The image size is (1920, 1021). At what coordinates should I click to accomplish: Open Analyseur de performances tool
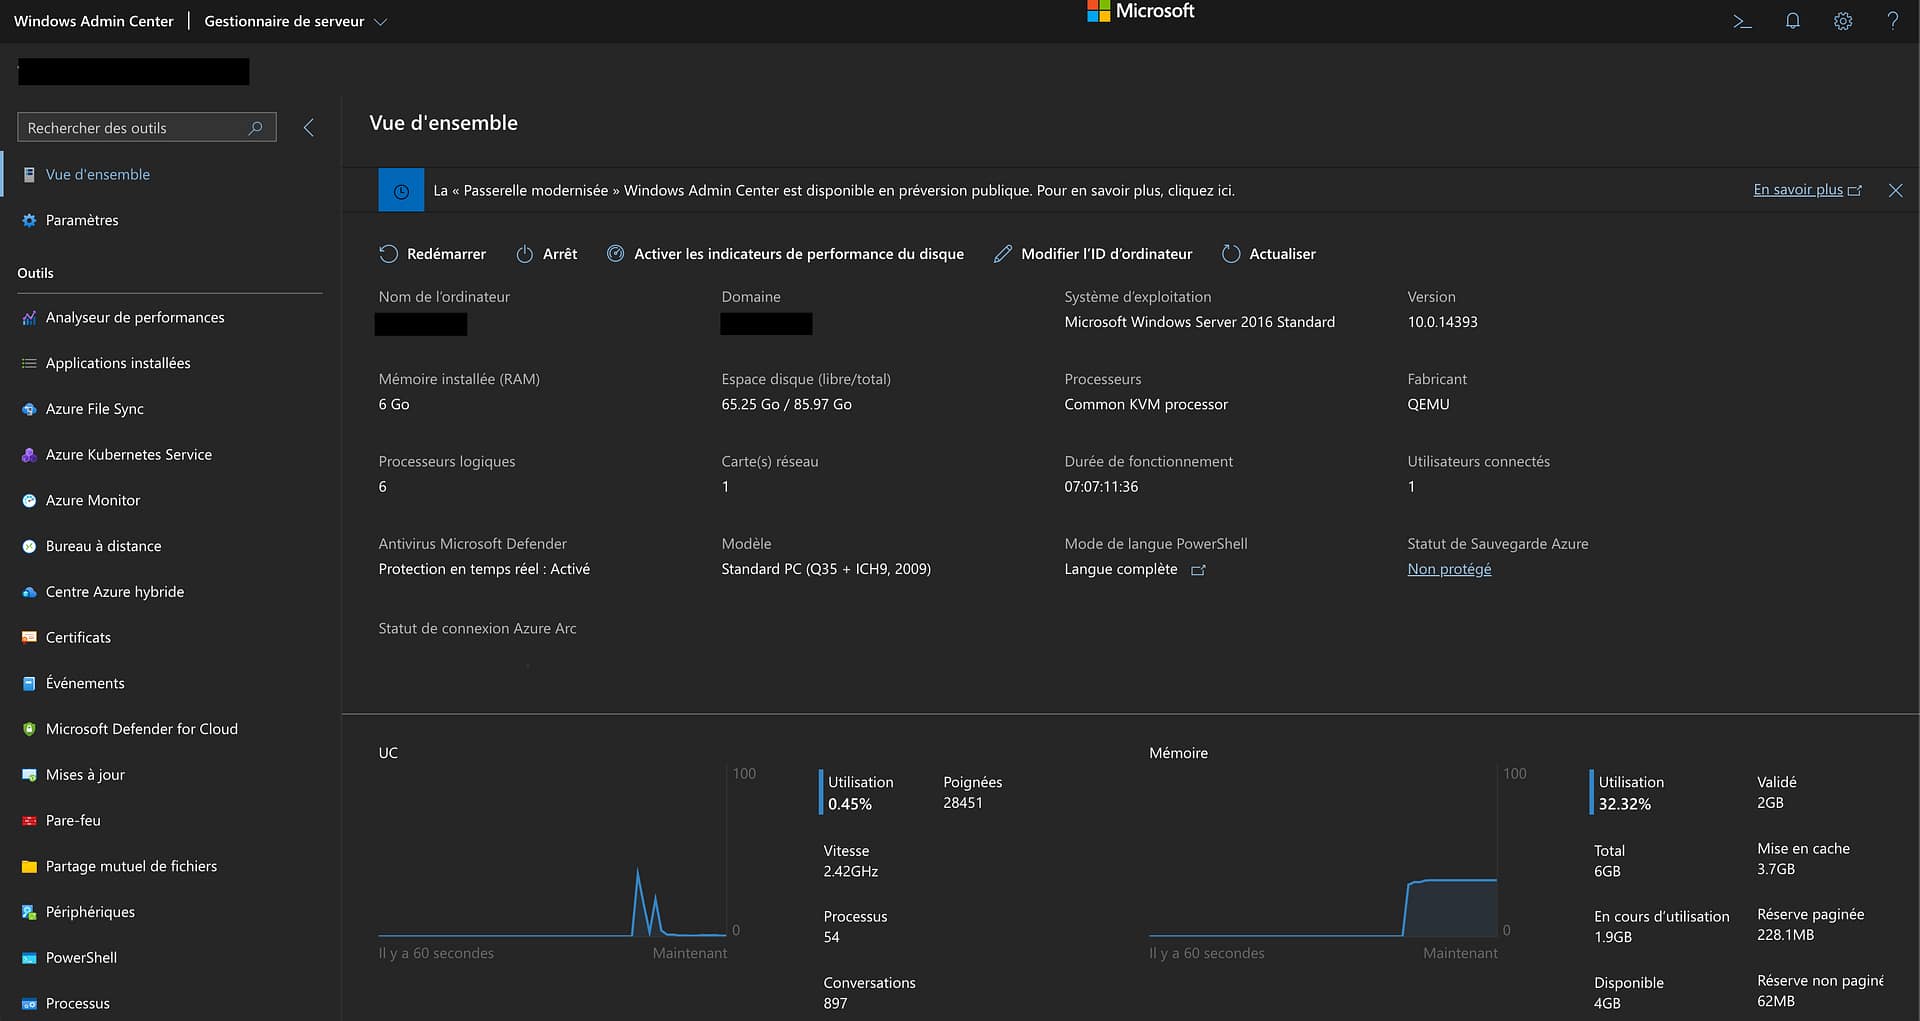[135, 317]
